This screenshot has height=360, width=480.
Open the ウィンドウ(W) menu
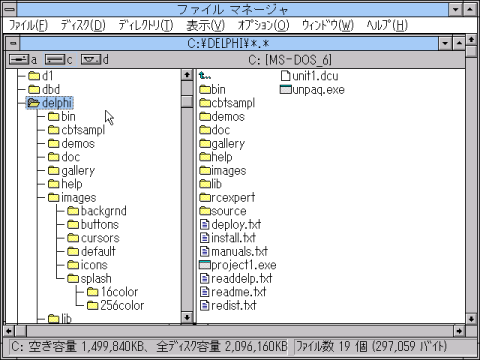[x=328, y=25]
